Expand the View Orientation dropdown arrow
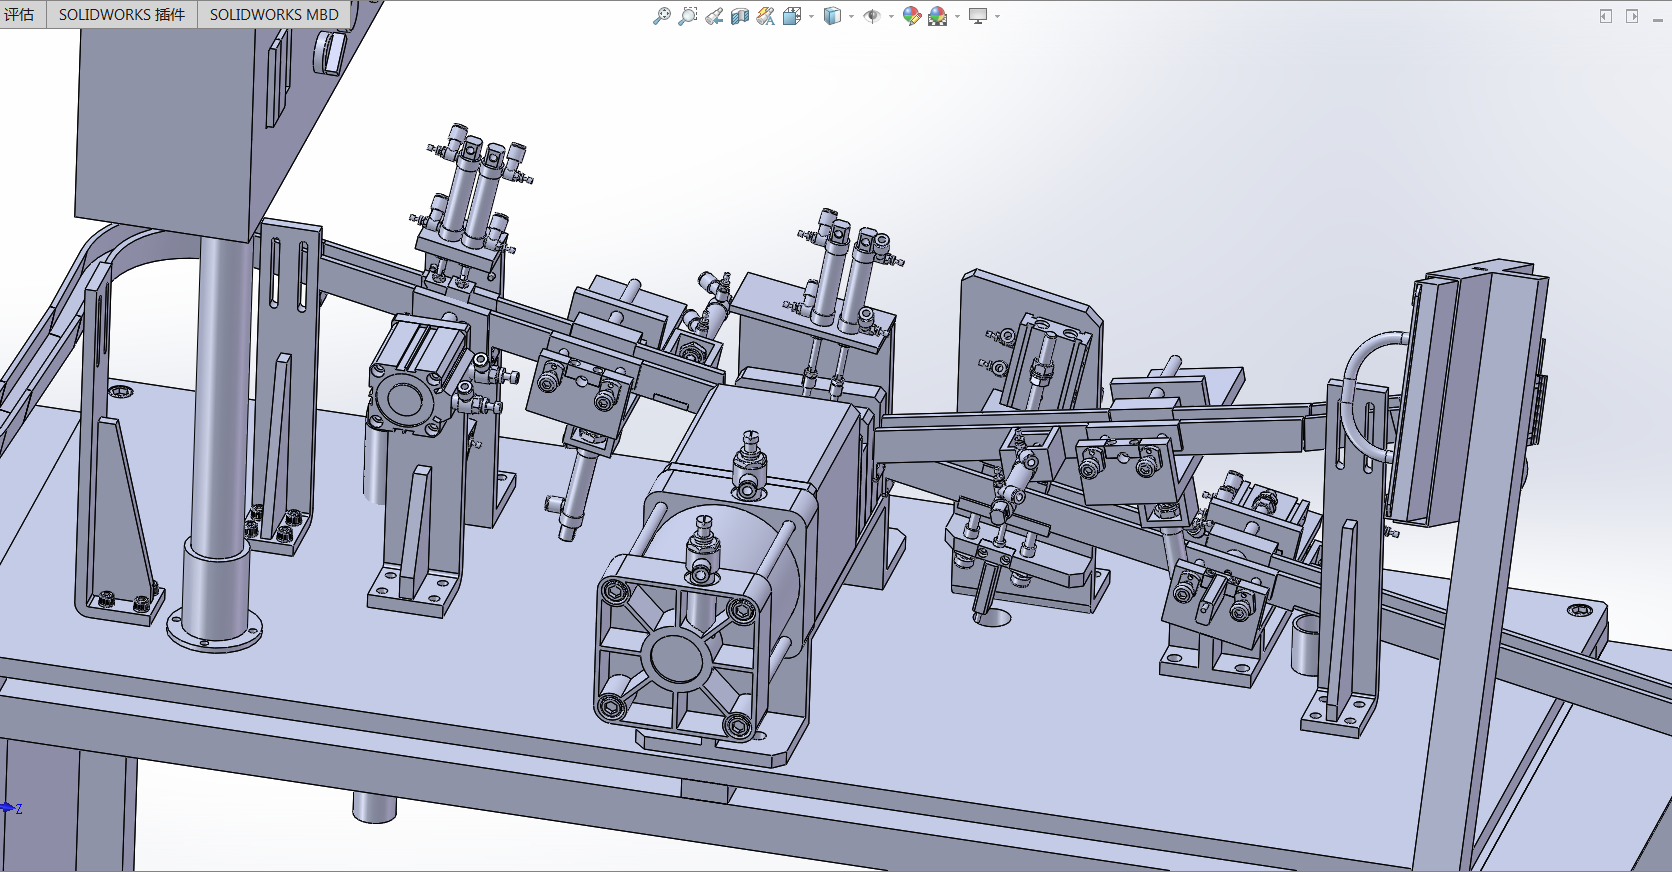 tap(811, 16)
